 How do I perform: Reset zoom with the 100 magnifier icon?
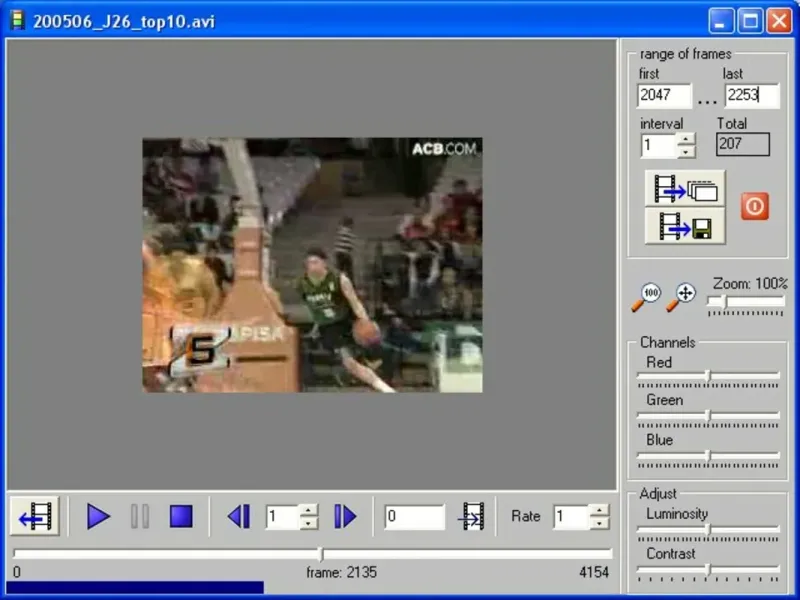click(x=646, y=297)
